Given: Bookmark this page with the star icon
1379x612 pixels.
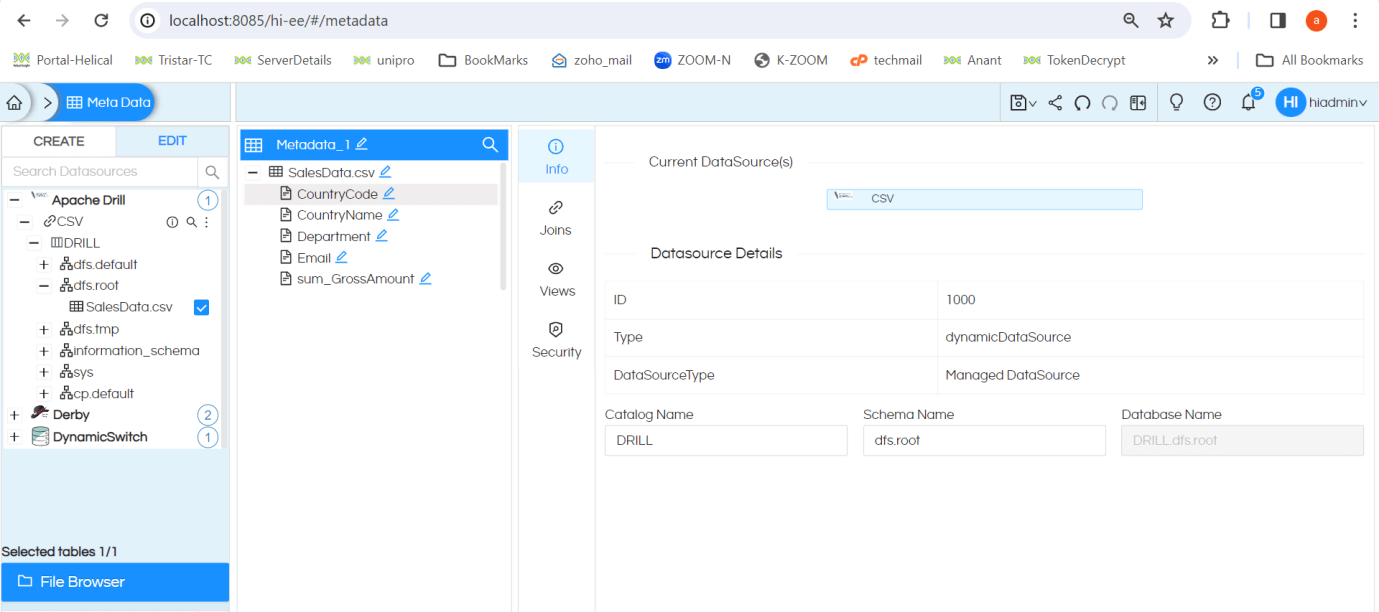Looking at the screenshot, I should click(1165, 20).
